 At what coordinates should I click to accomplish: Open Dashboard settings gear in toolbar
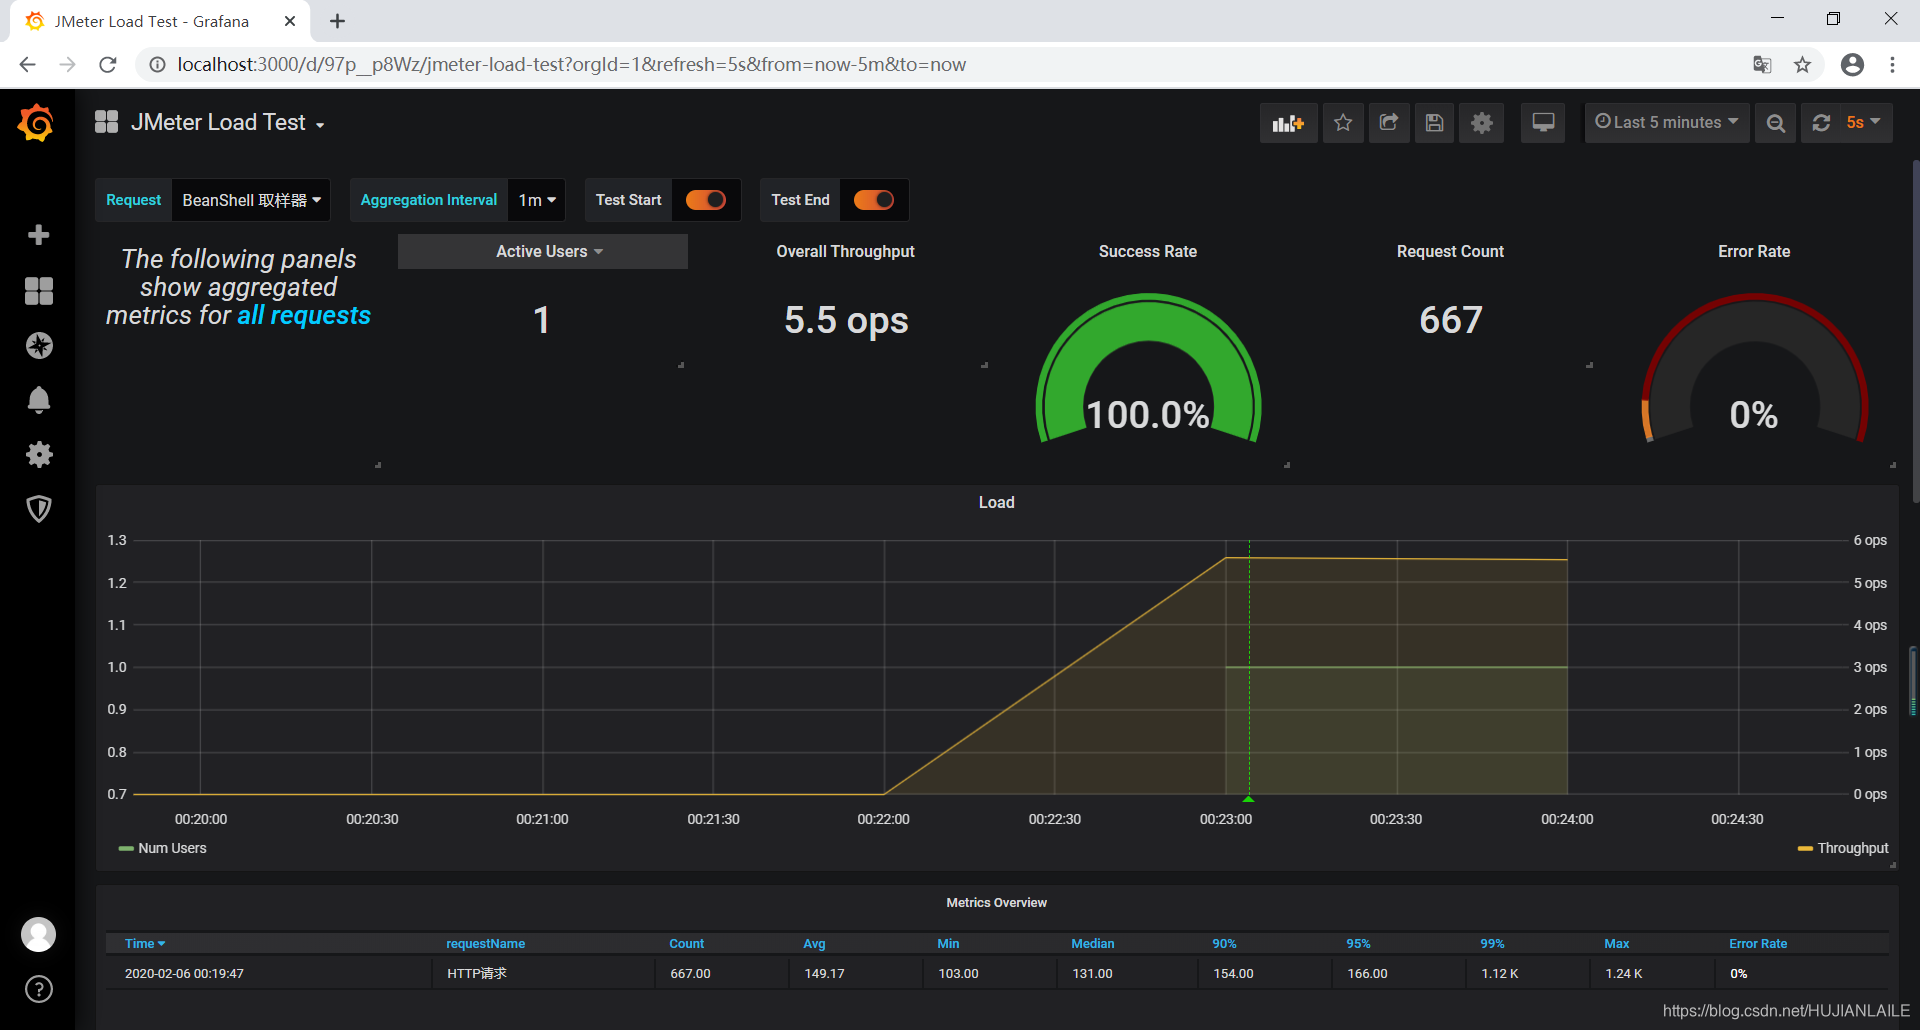click(1481, 123)
